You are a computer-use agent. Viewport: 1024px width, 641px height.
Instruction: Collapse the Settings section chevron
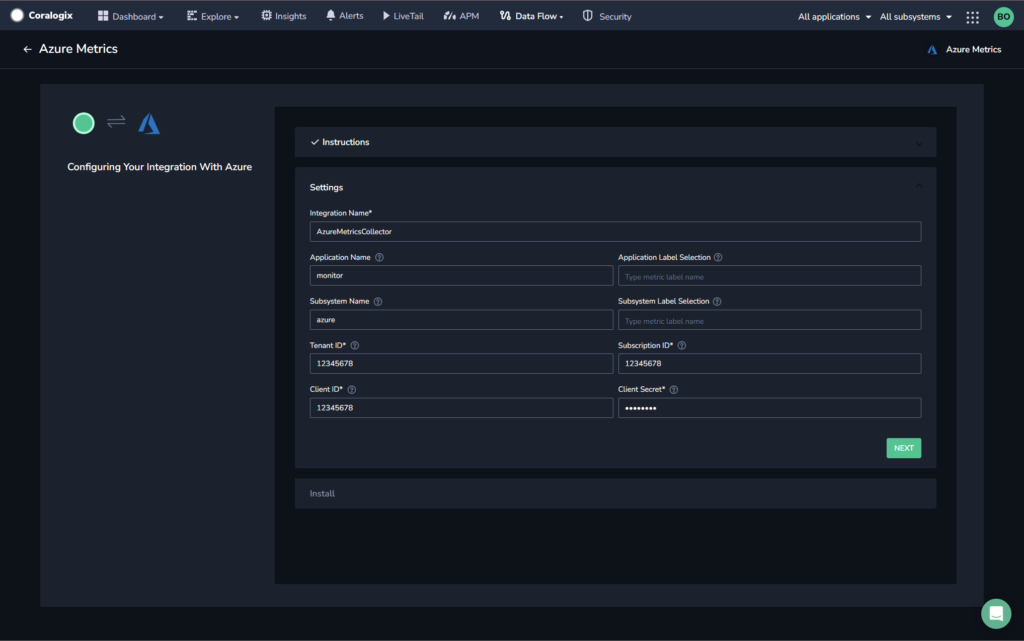[x=919, y=186]
